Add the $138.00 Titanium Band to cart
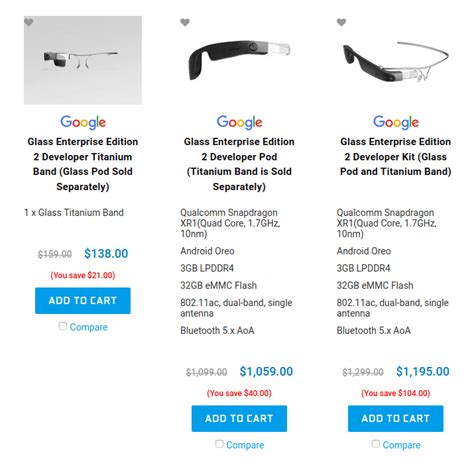This screenshot has width=474, height=469. pyautogui.click(x=83, y=301)
